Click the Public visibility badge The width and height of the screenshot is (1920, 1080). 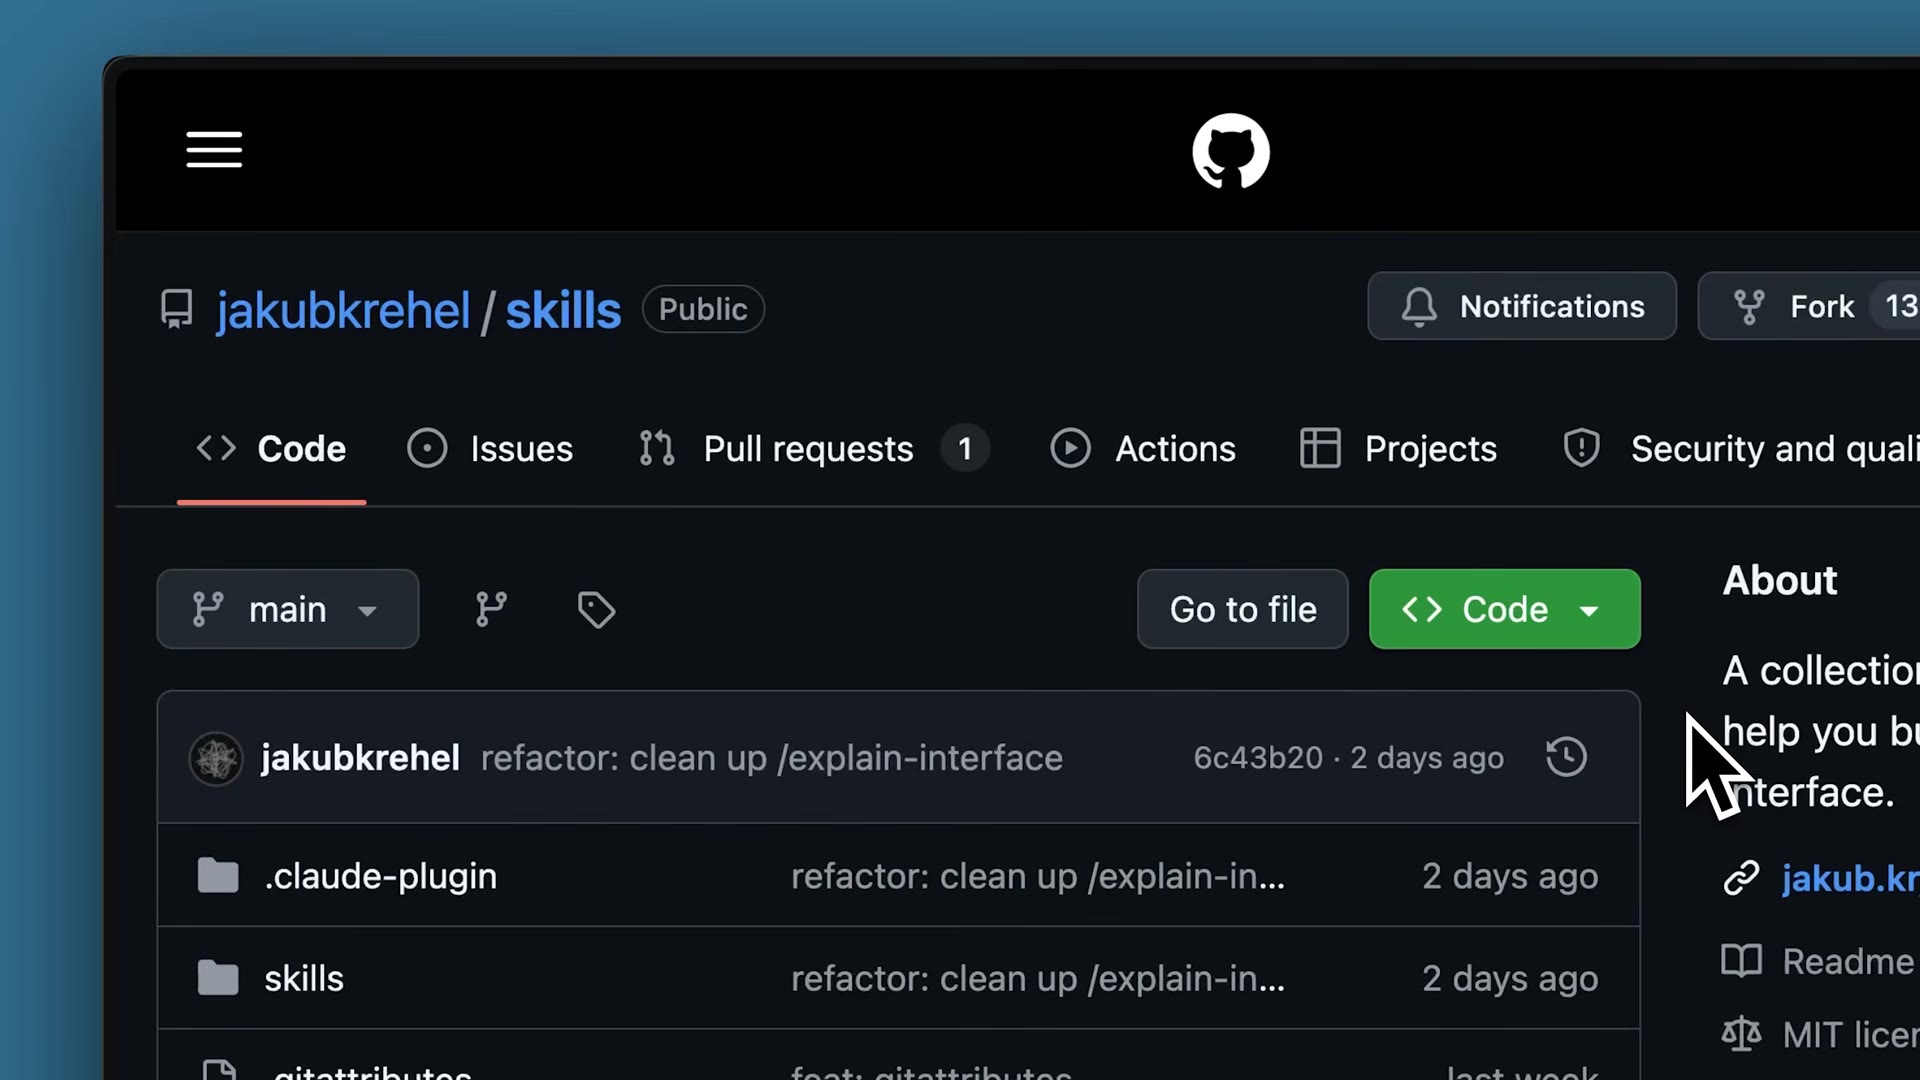coord(703,309)
